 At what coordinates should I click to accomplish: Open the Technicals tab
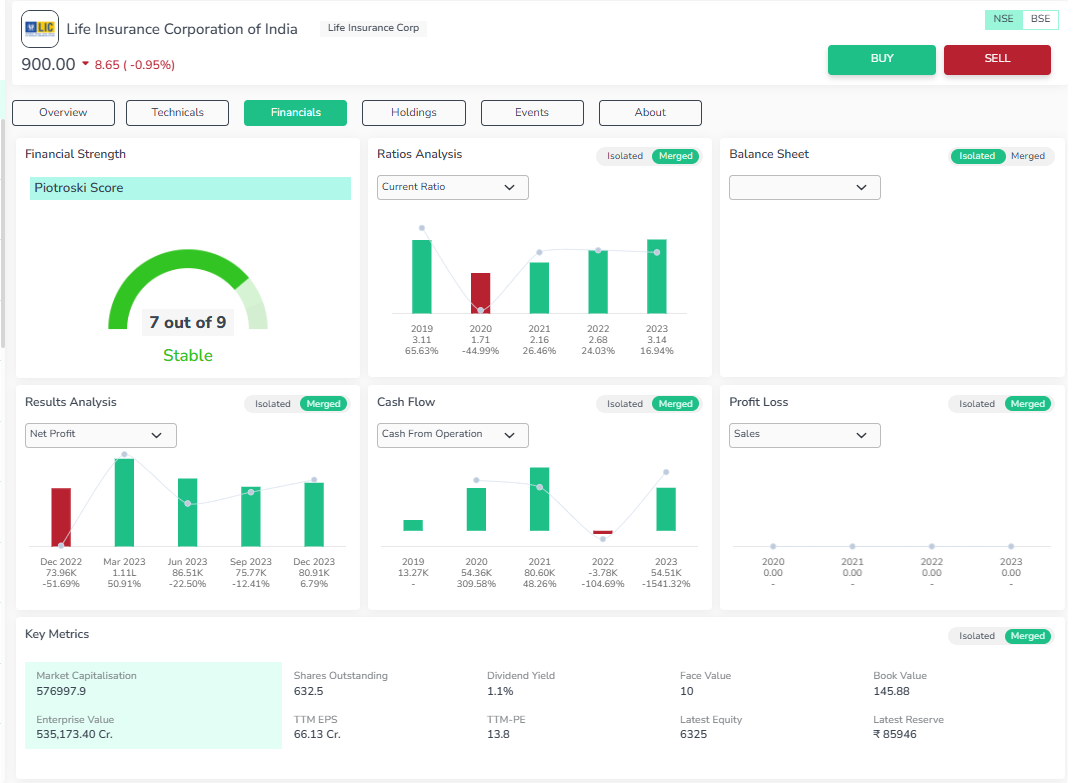click(177, 113)
